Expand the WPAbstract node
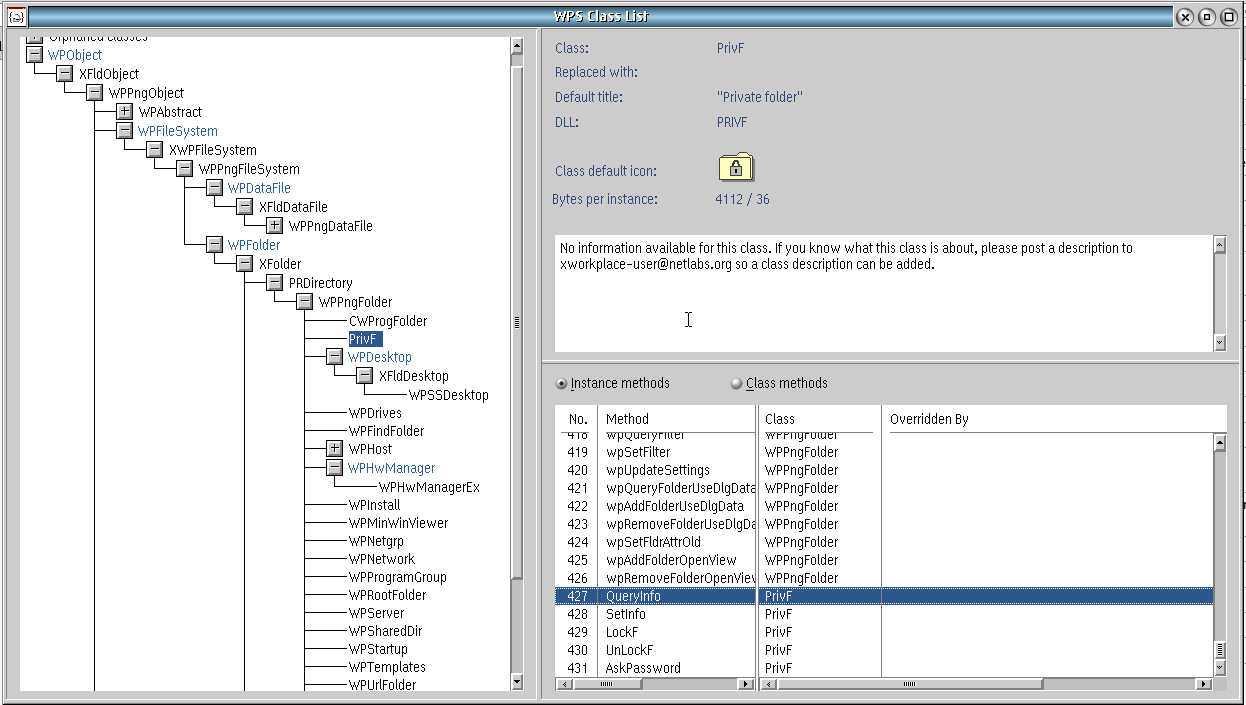1246x705 pixels. 124,112
